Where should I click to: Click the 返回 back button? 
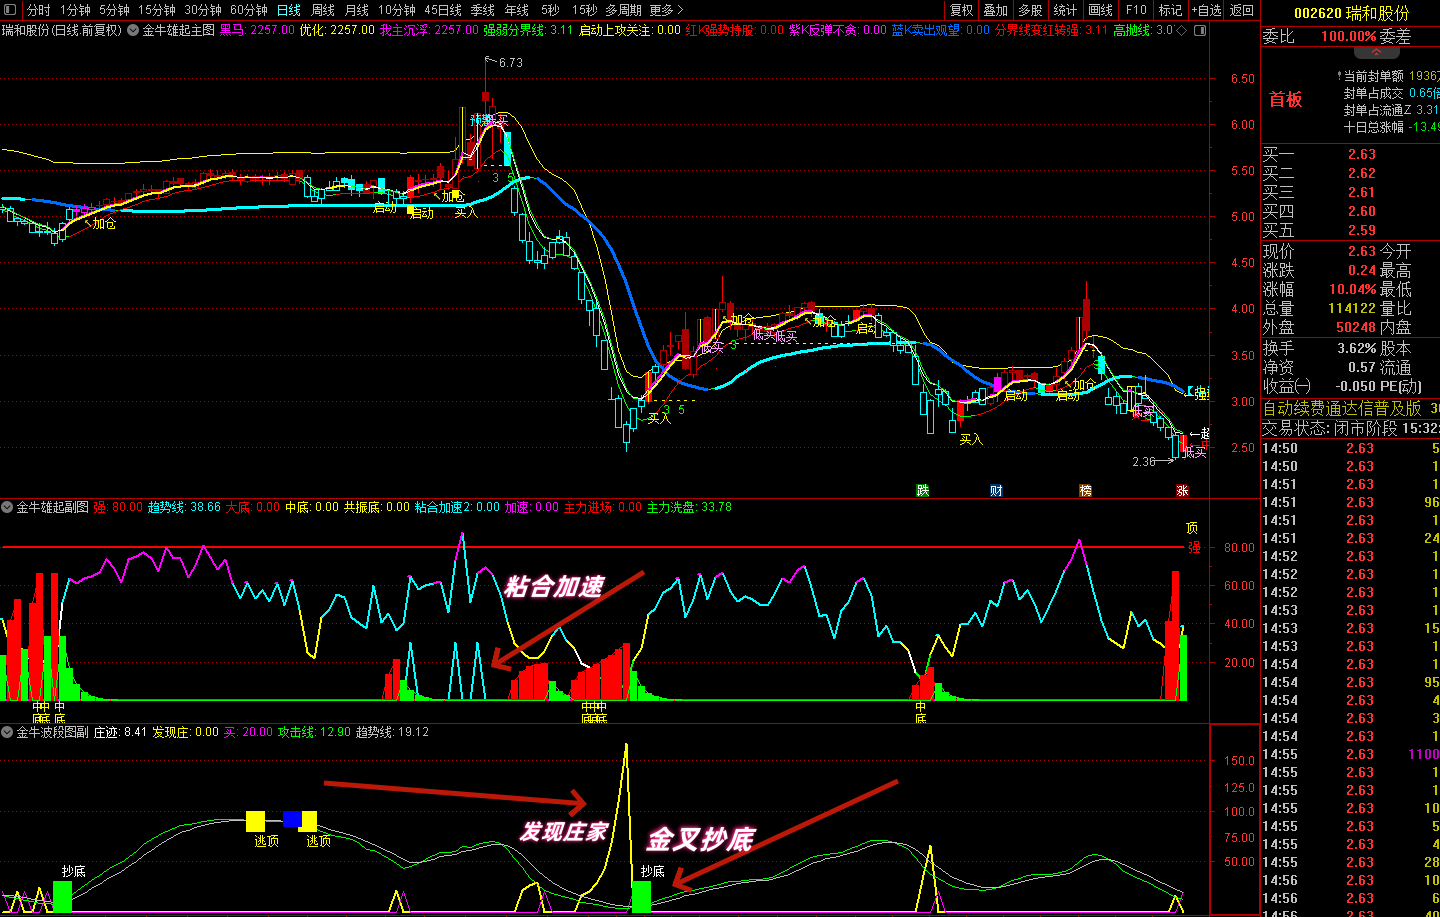(x=1242, y=10)
